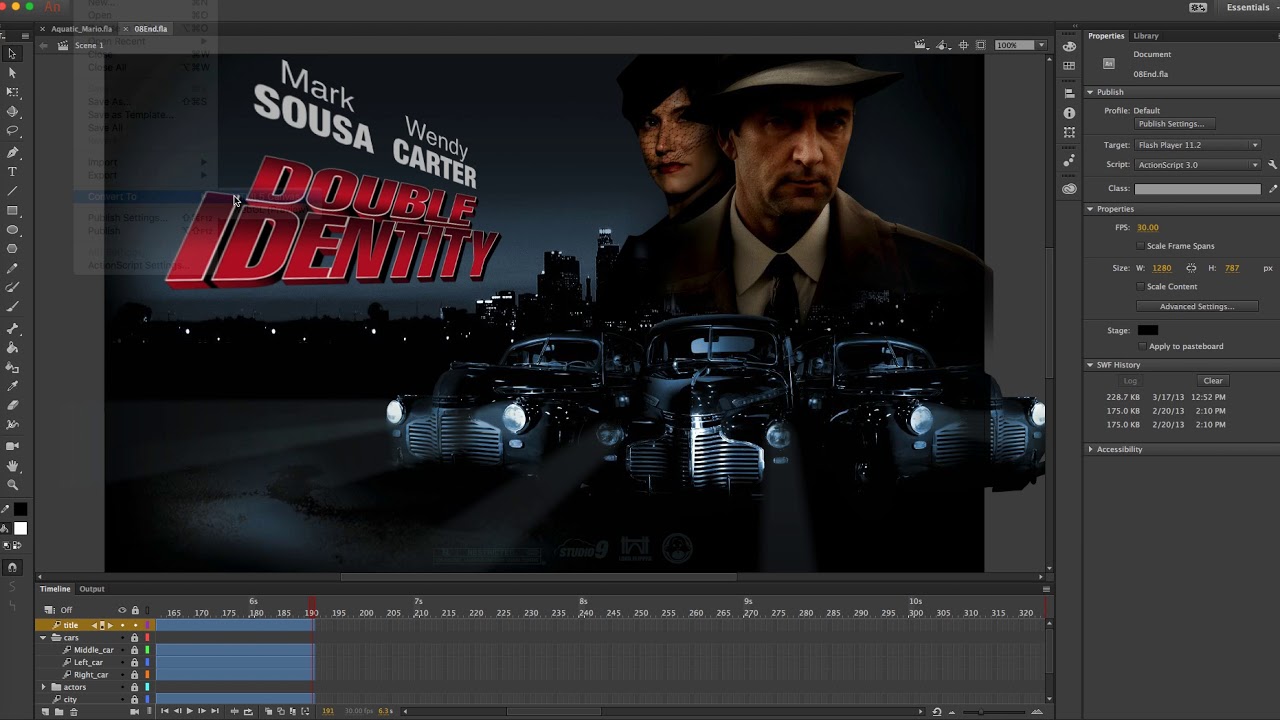
Task: Collapse the cars layer folder
Action: click(x=43, y=637)
